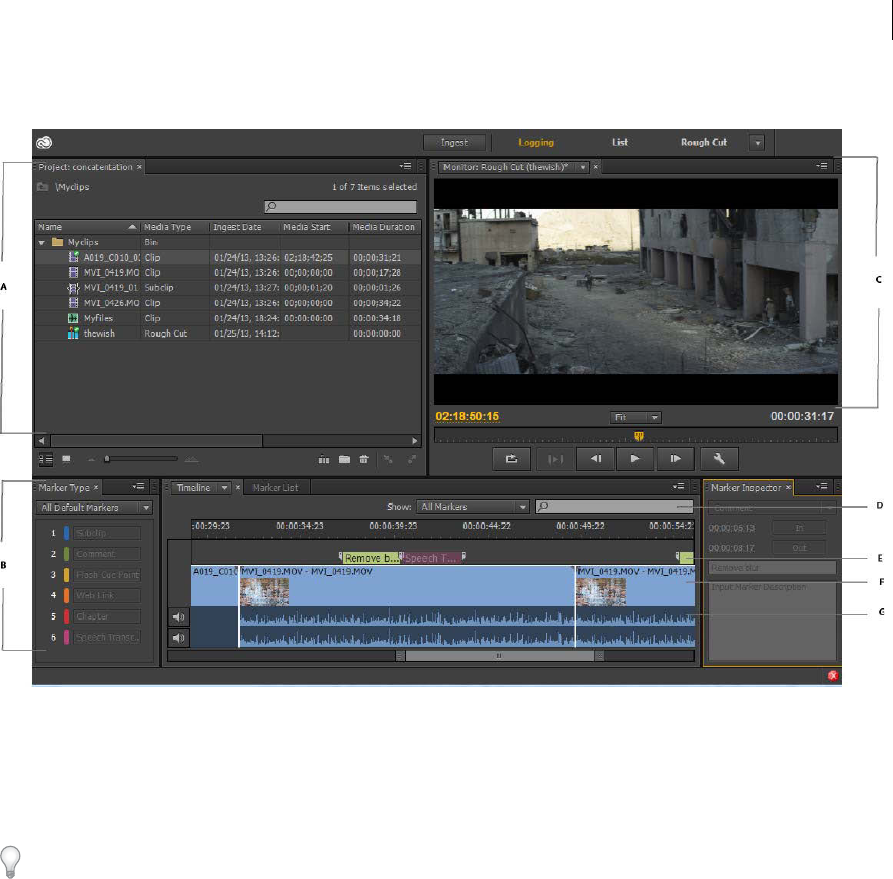The width and height of the screenshot is (893, 879).
Task: Select the Marker Inspector tab
Action: 746,488
